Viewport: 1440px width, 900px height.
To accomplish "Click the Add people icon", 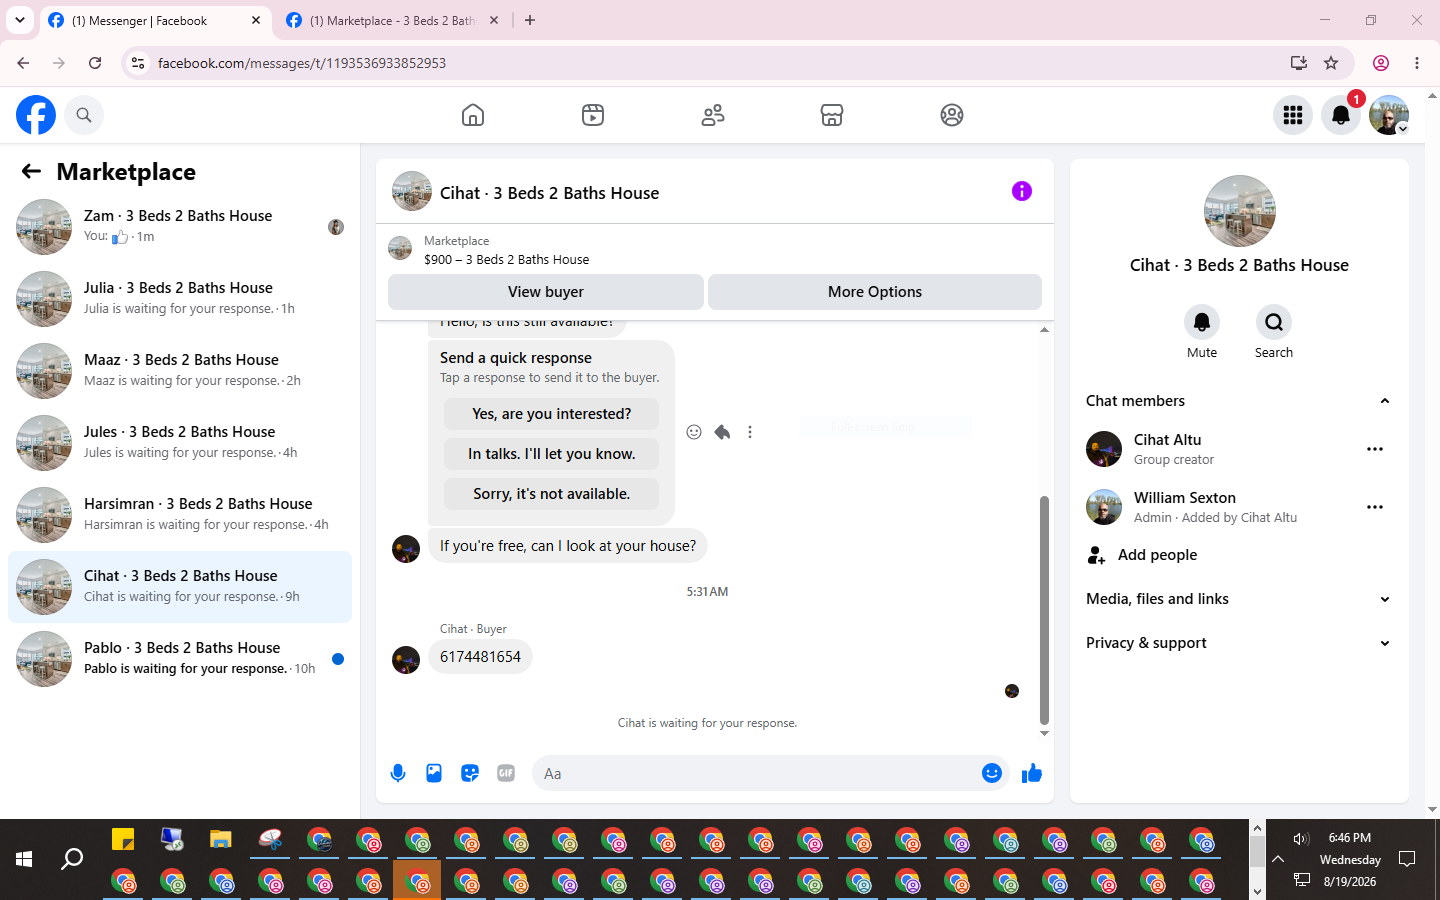I will [x=1097, y=555].
